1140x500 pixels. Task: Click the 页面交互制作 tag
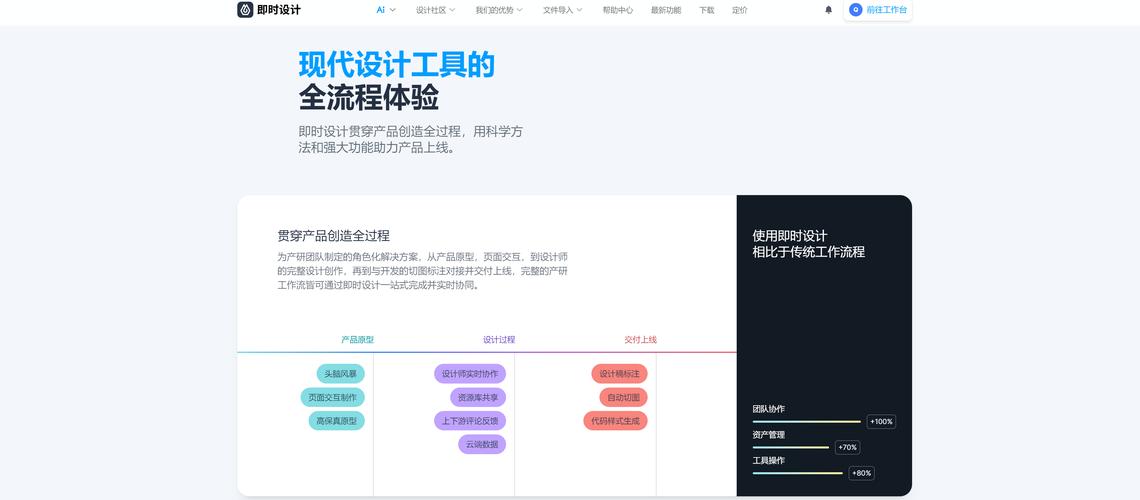pos(332,398)
